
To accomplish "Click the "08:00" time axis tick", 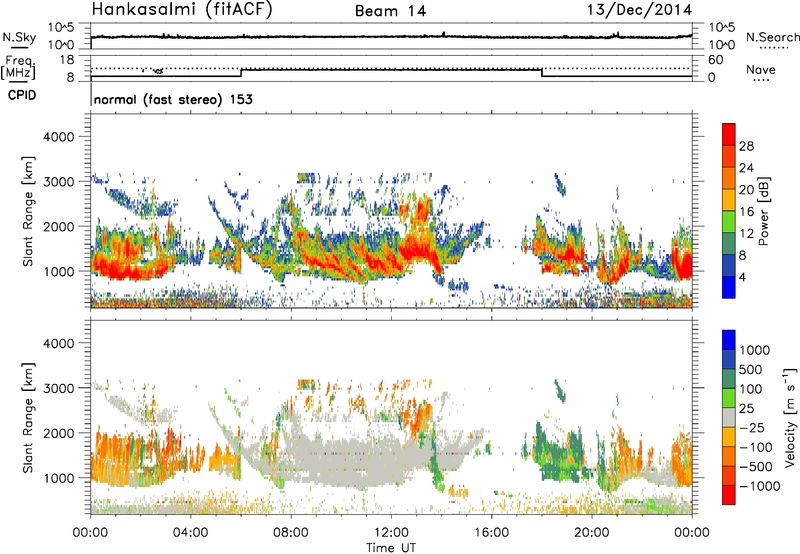I will tap(291, 533).
